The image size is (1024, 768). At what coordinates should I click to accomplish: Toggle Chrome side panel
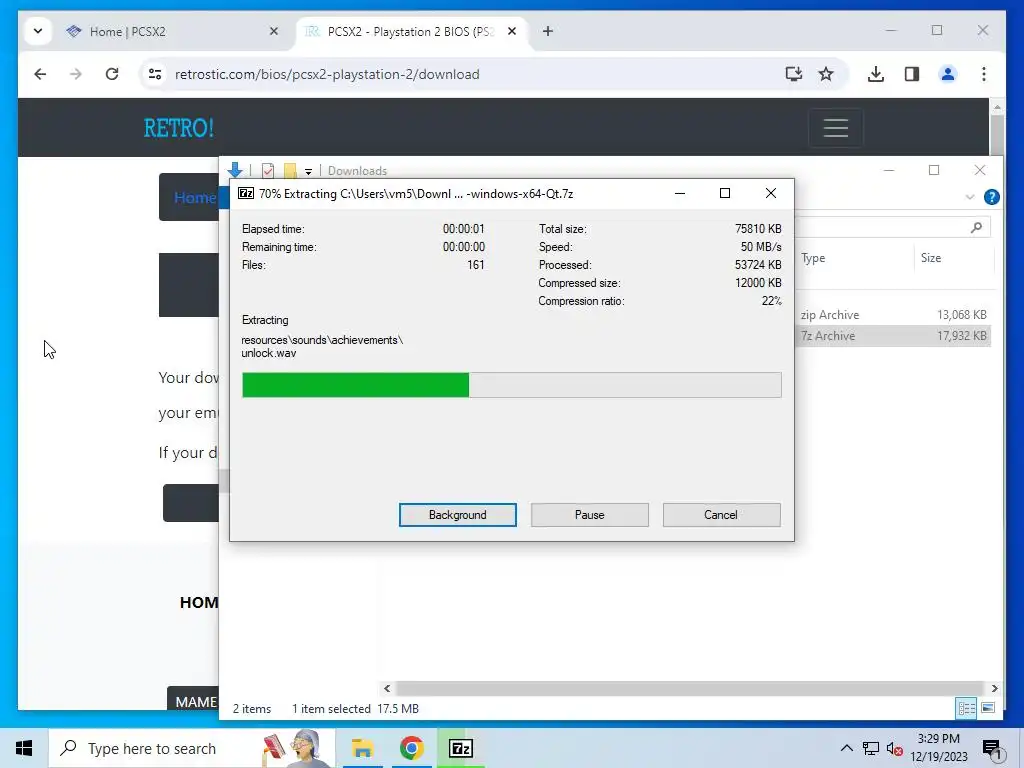pos(912,74)
